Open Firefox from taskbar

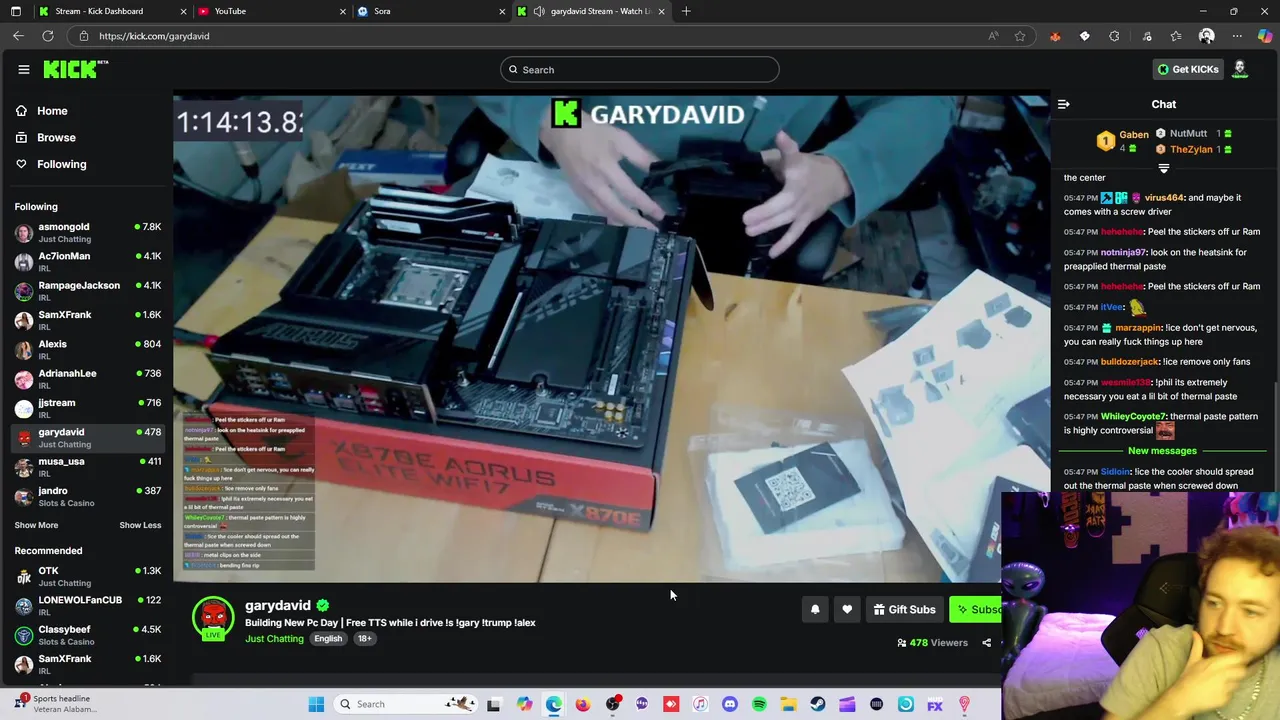(x=583, y=704)
